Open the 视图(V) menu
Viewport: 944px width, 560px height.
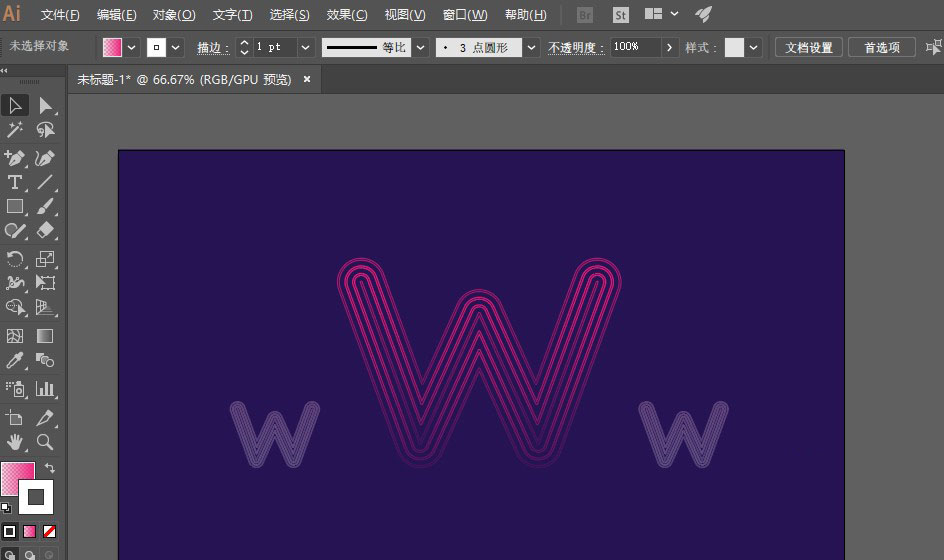point(405,14)
